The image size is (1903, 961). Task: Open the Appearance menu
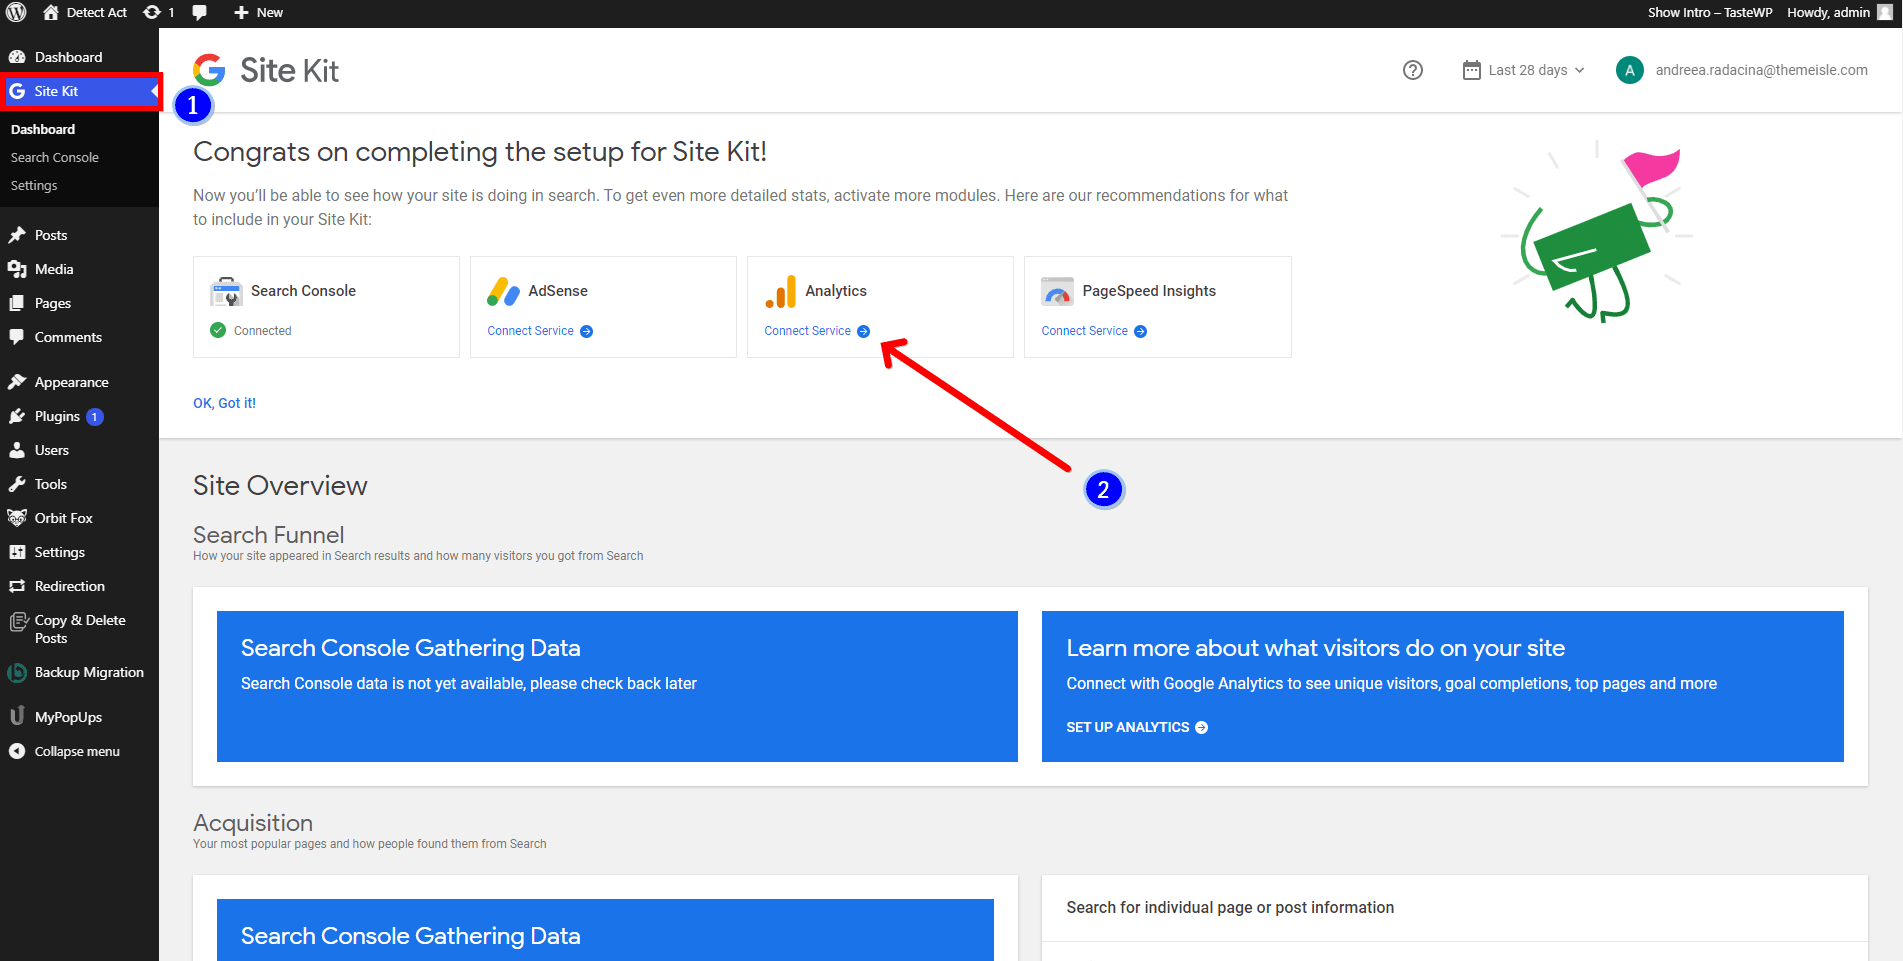[71, 383]
